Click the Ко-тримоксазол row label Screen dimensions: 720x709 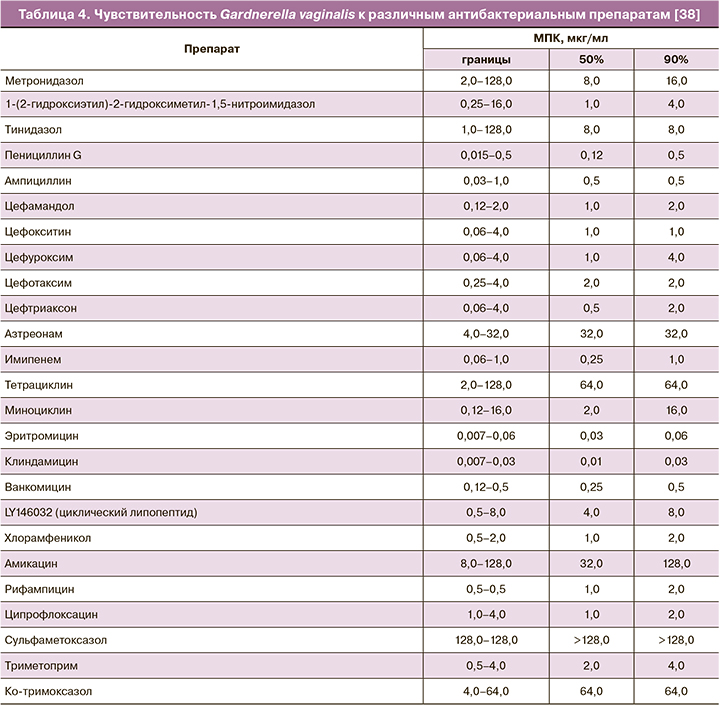click(x=46, y=690)
